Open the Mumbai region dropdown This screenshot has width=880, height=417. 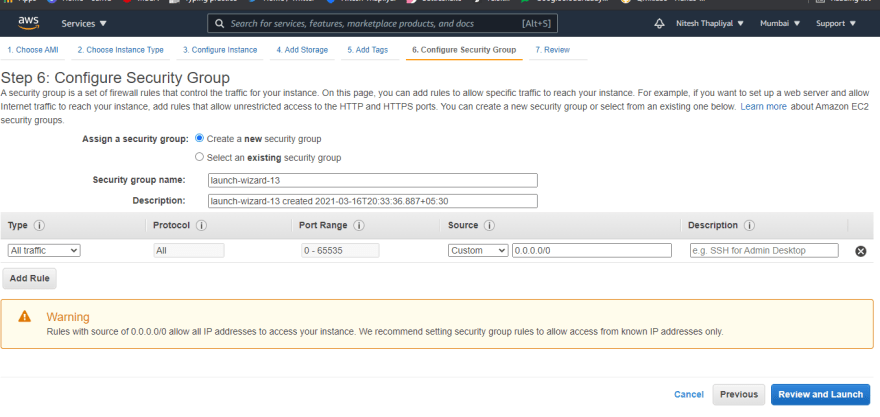coord(780,24)
